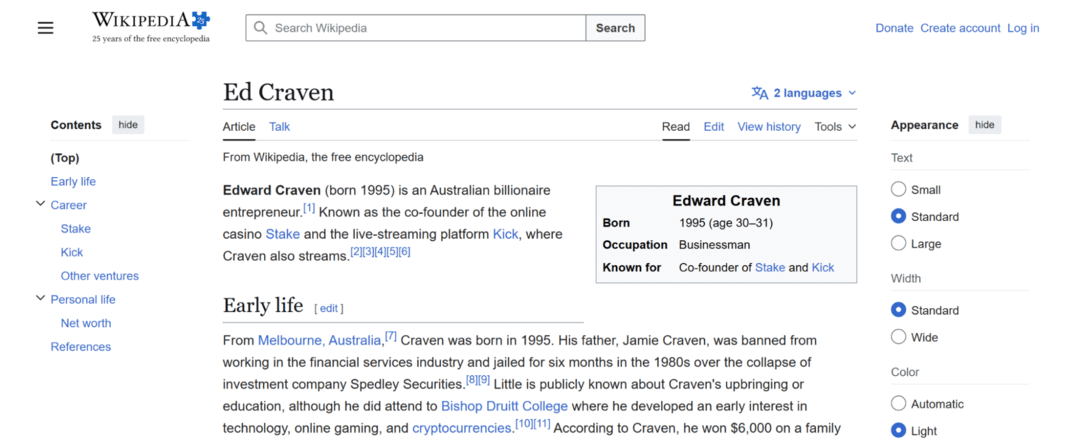This screenshot has width=1080, height=439.
Task: Open citation [10] after cryptocurrencies
Action: click(x=524, y=424)
